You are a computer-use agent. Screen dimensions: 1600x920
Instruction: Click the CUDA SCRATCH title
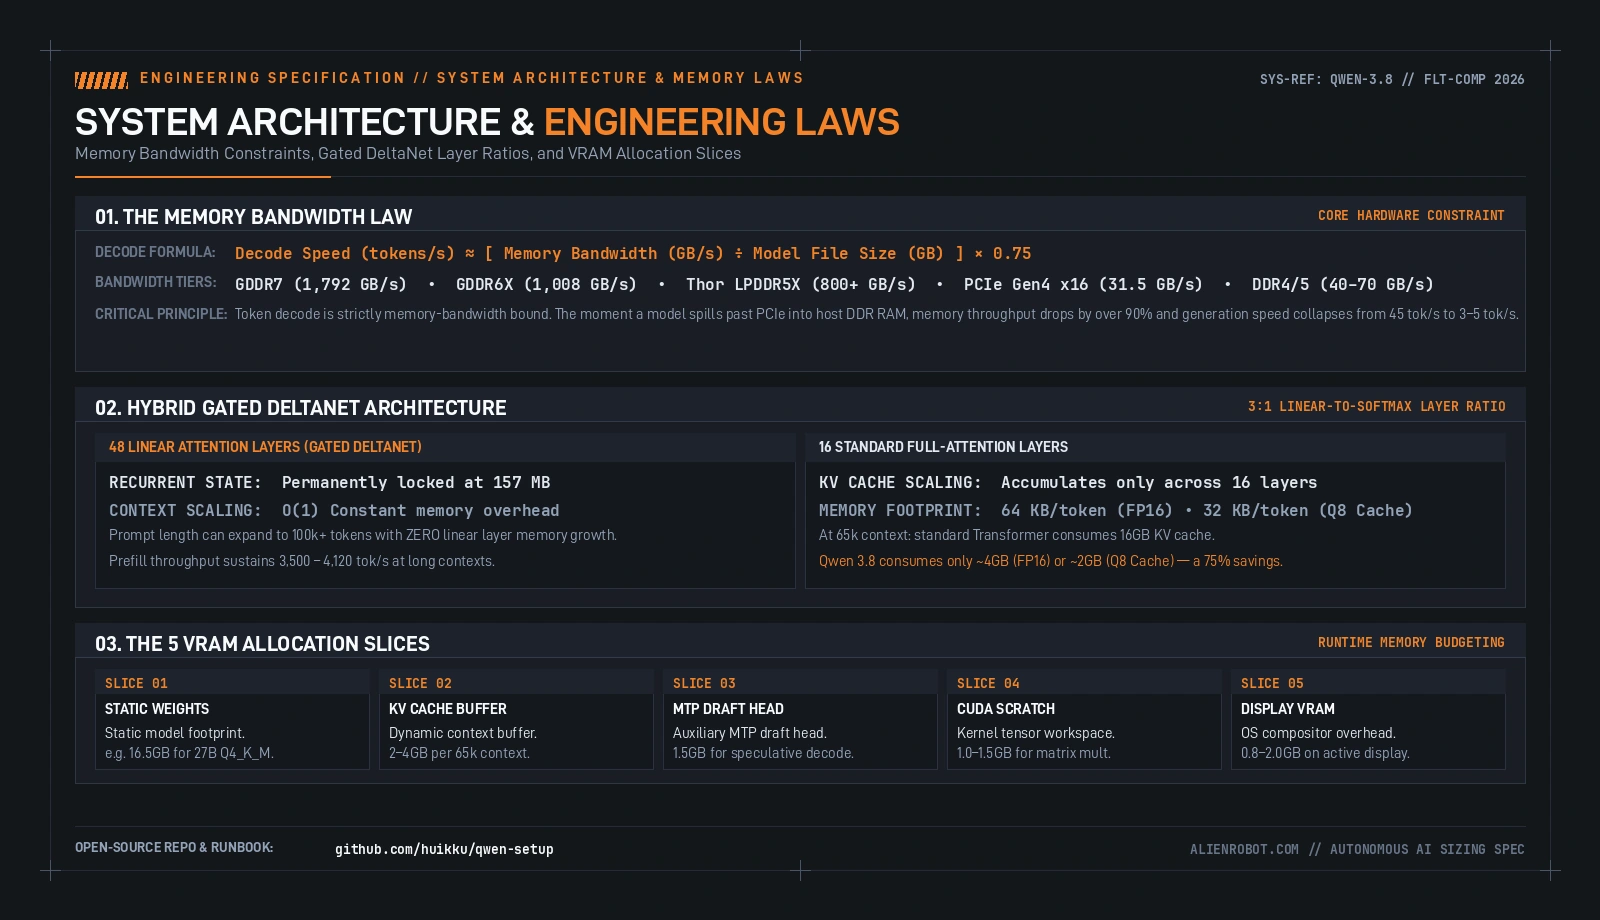pyautogui.click(x=1006, y=709)
